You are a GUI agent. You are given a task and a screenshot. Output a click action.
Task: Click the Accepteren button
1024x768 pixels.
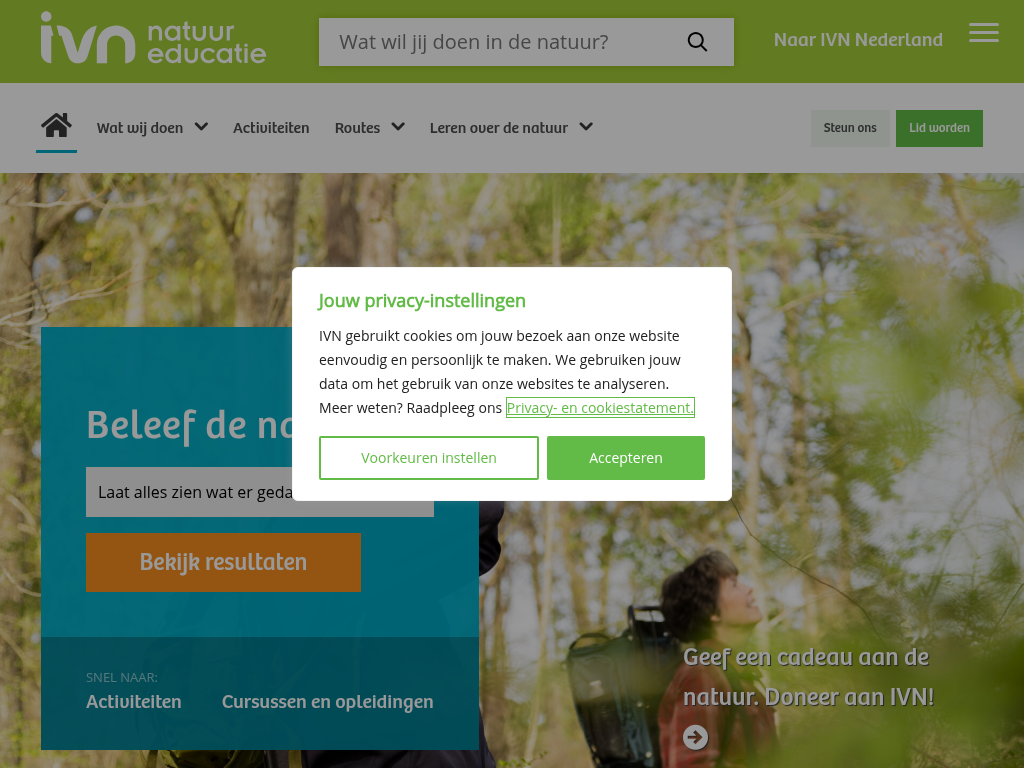(626, 458)
